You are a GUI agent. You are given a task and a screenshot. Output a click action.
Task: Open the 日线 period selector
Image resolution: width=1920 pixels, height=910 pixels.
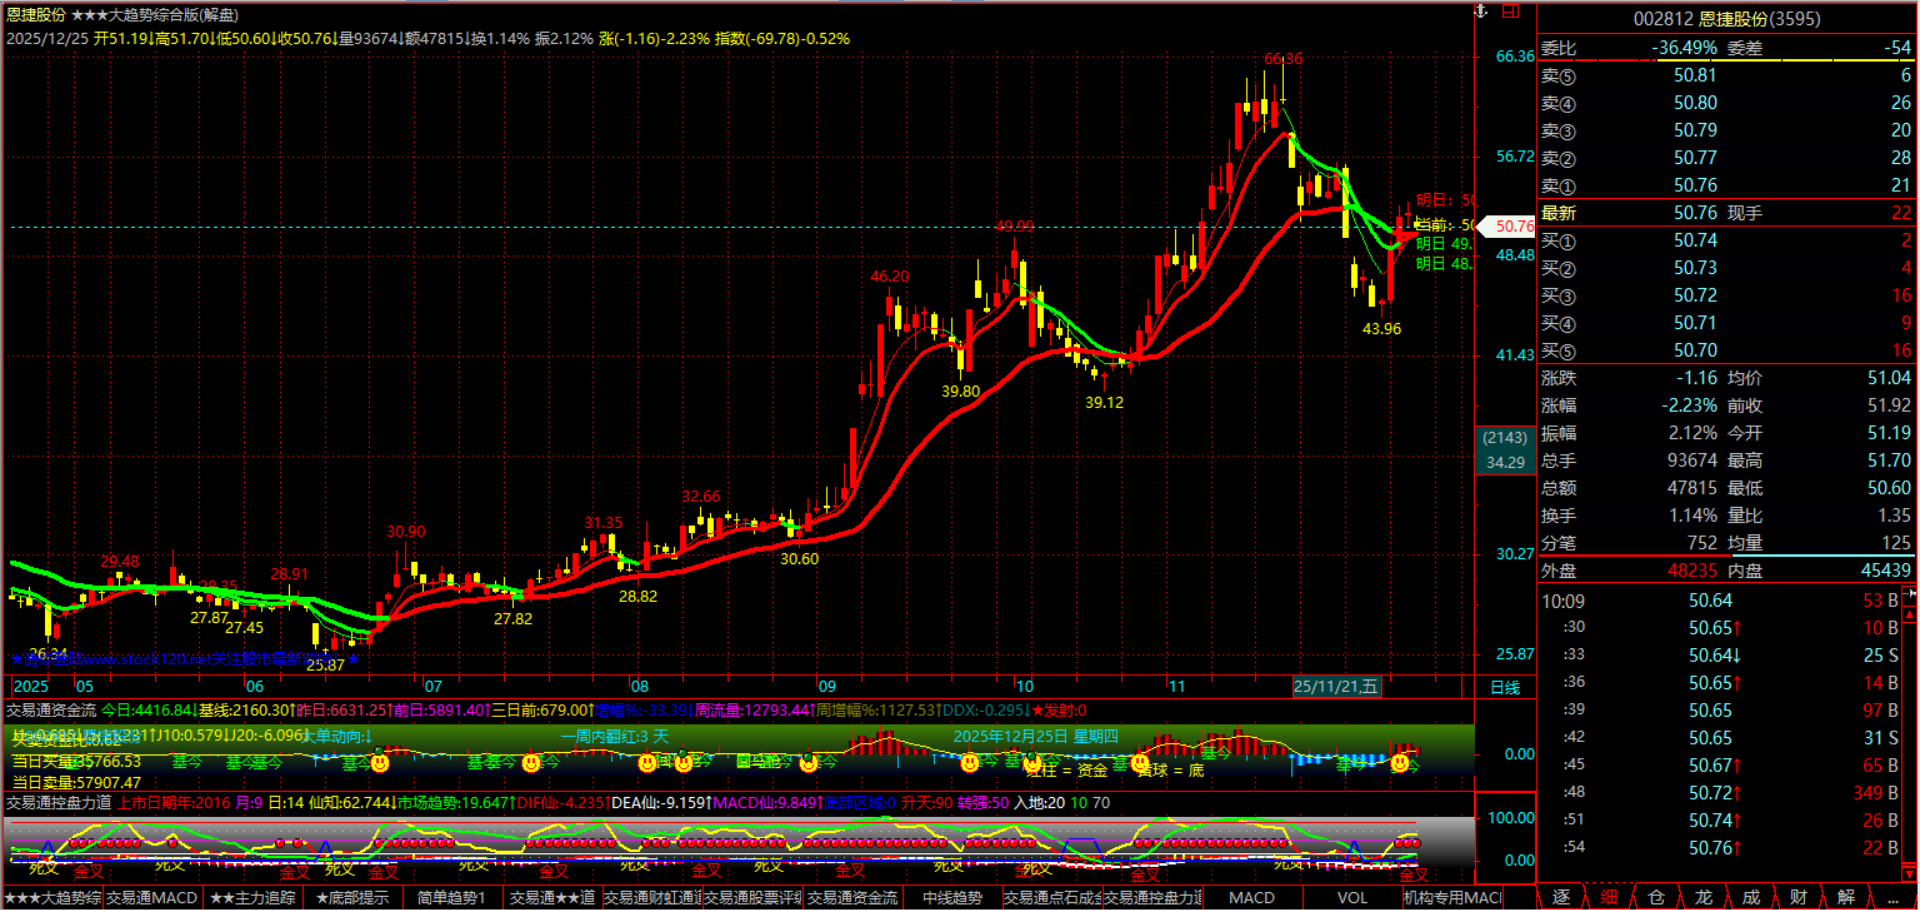(x=1505, y=687)
